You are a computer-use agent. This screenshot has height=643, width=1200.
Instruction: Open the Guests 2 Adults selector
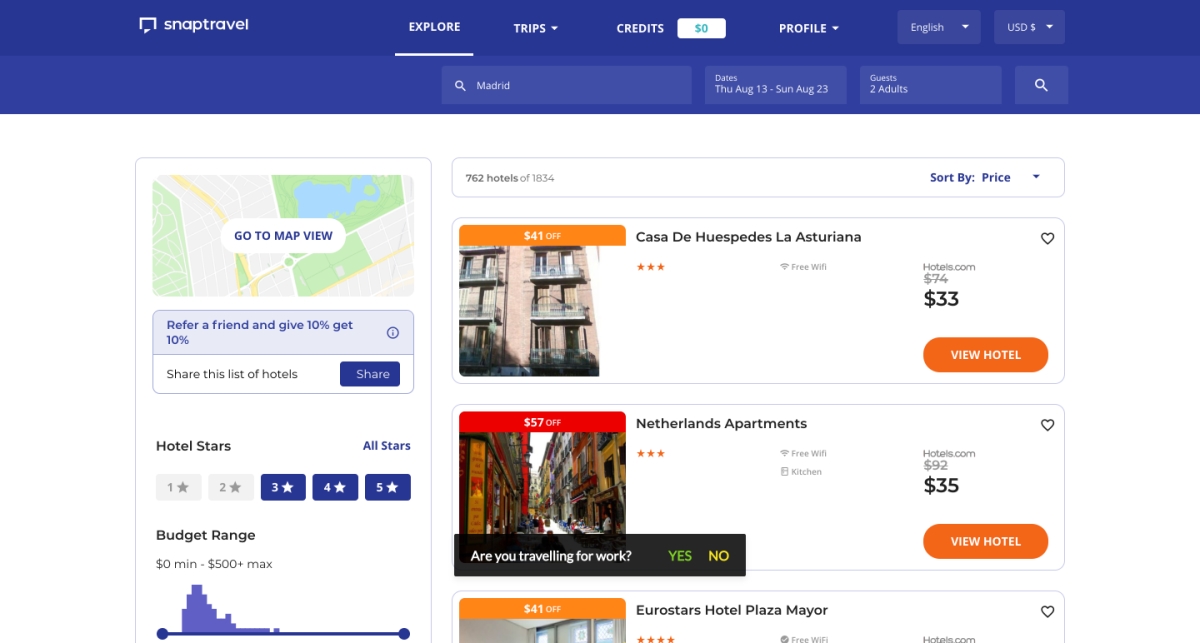[930, 85]
